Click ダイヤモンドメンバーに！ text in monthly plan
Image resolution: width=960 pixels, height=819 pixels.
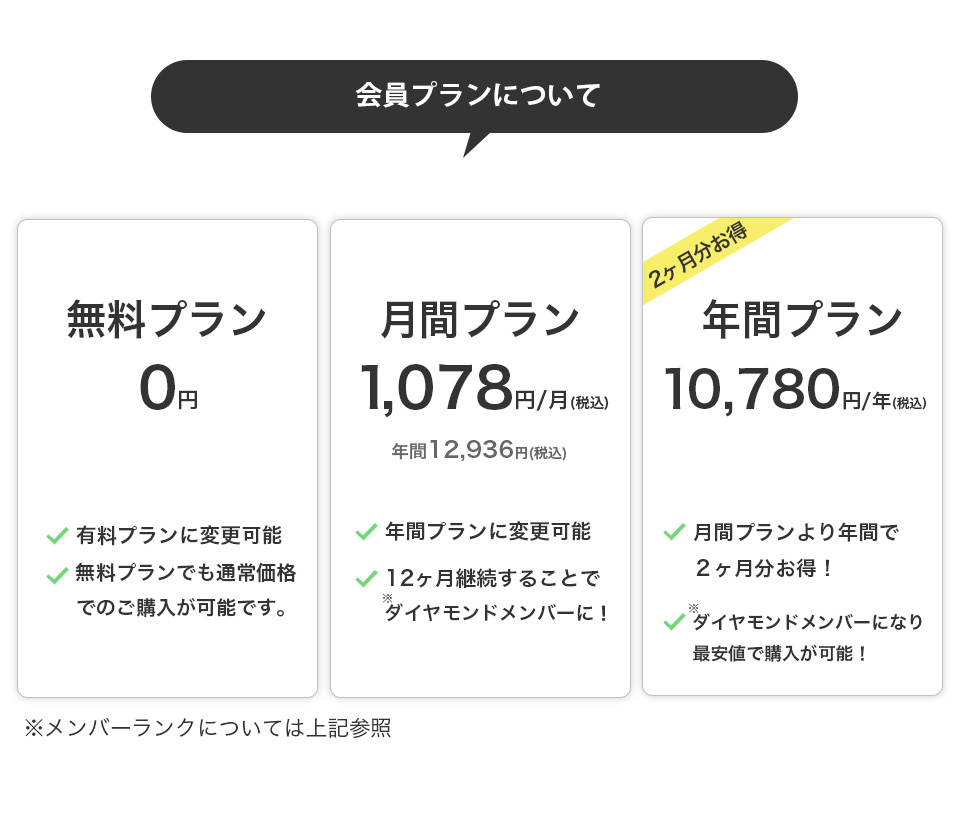point(497,612)
